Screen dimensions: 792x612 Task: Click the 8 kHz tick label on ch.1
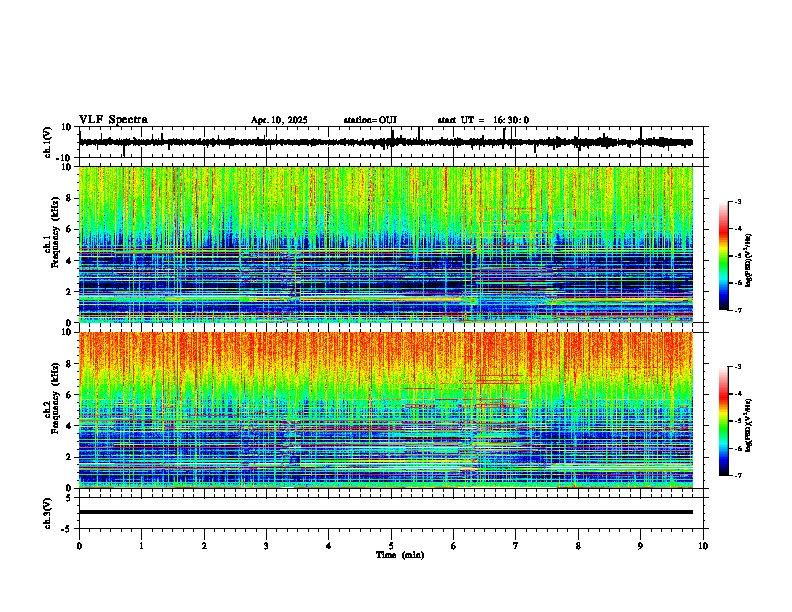click(70, 198)
